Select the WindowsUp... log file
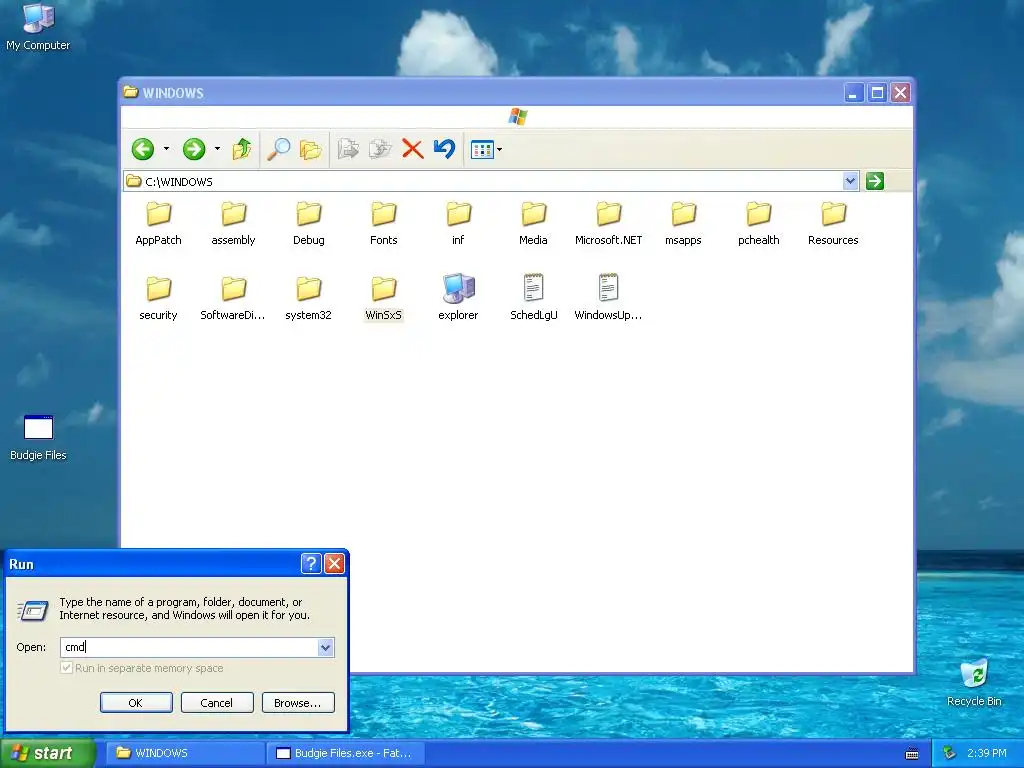 (x=608, y=298)
